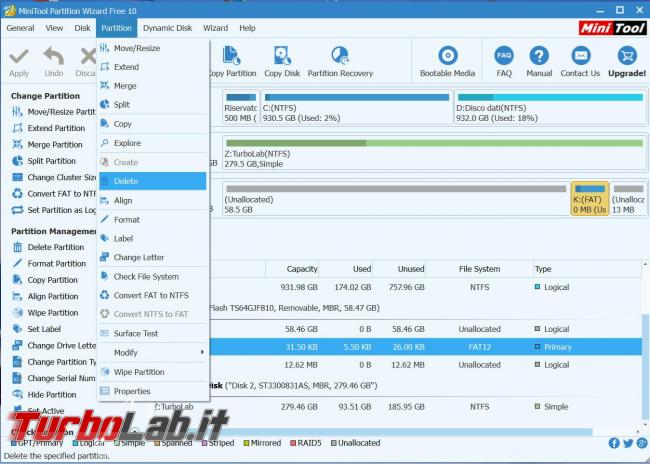Open Copy Partition from the toolbar

coord(232,62)
